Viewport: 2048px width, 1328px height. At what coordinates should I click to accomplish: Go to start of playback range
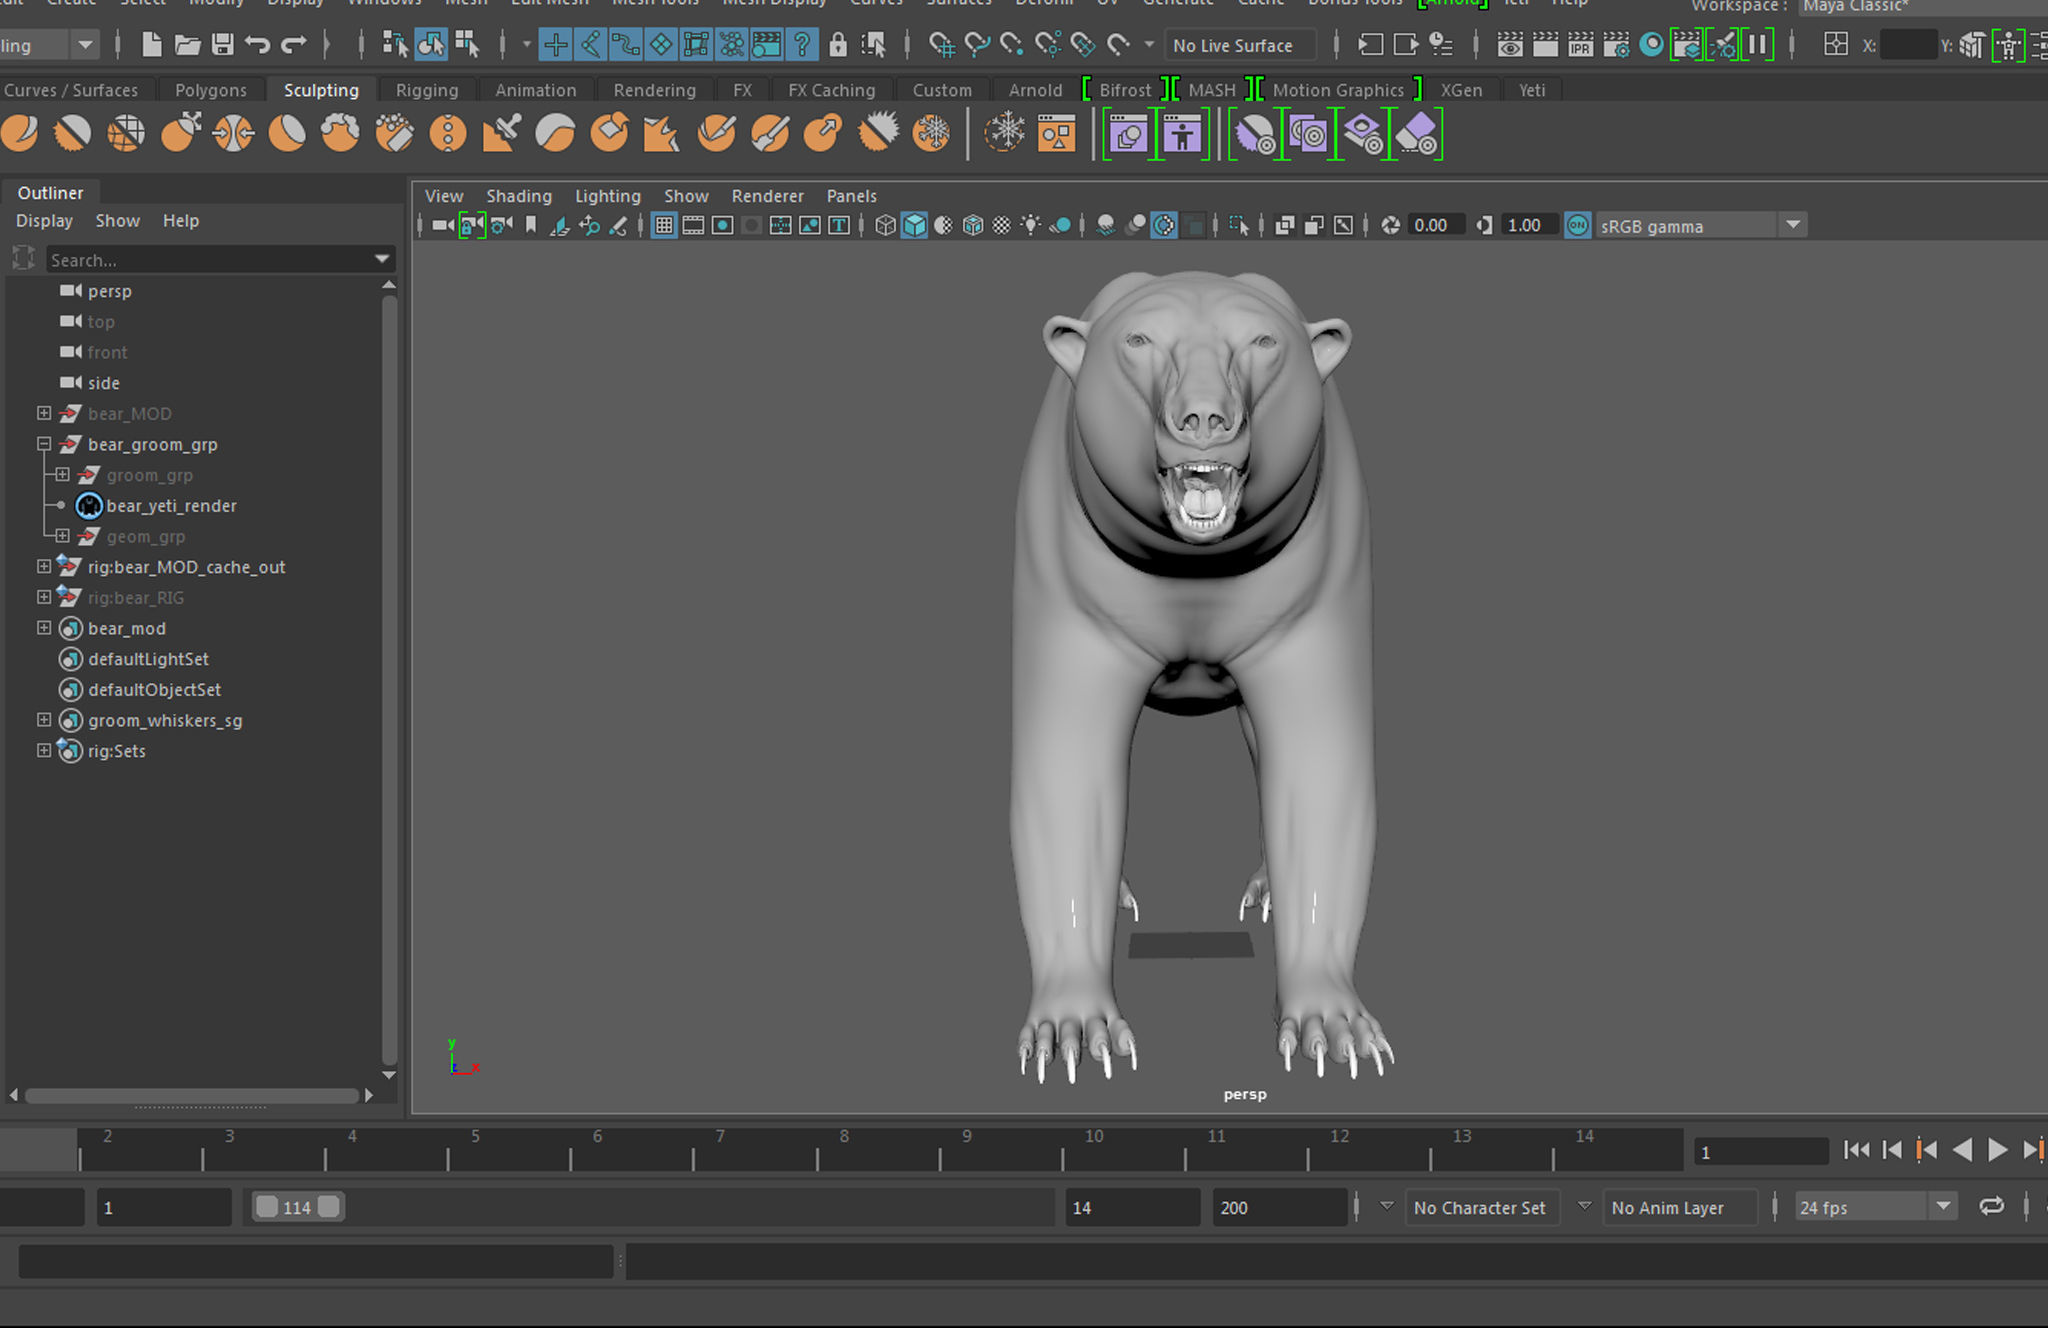pyautogui.click(x=1856, y=1150)
